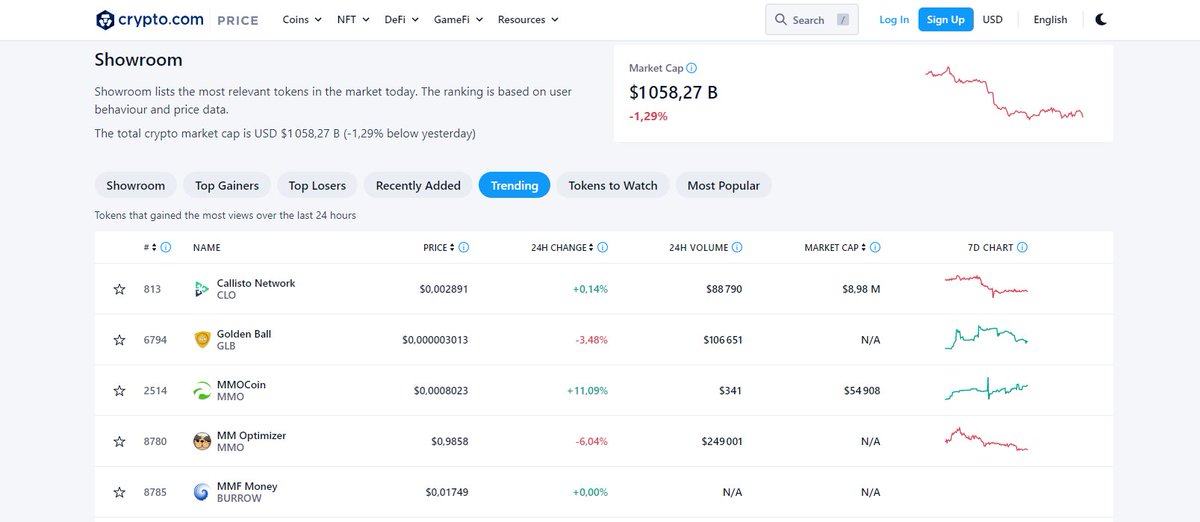1200x522 pixels.
Task: Click MMOCoin change +11,09%
Action: coord(588,391)
